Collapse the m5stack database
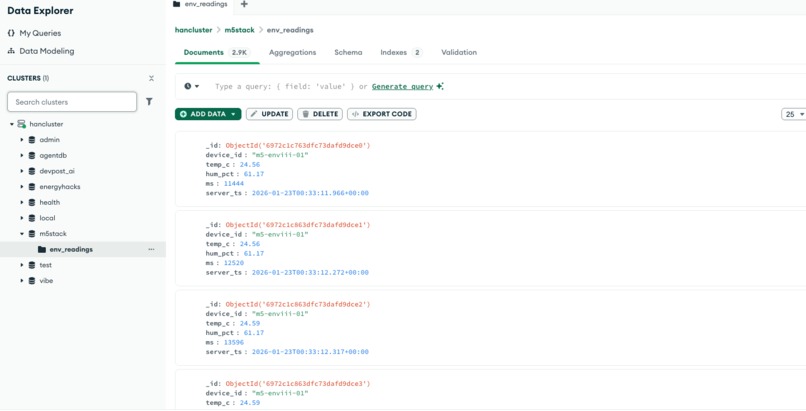 pyautogui.click(x=22, y=234)
